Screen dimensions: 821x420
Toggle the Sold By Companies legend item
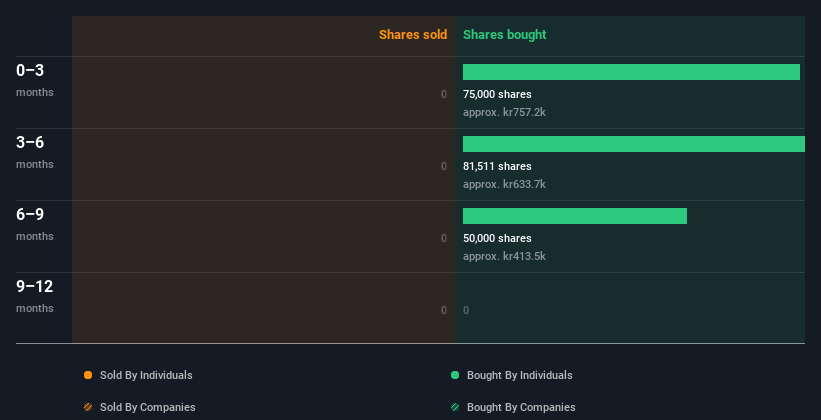(140, 407)
